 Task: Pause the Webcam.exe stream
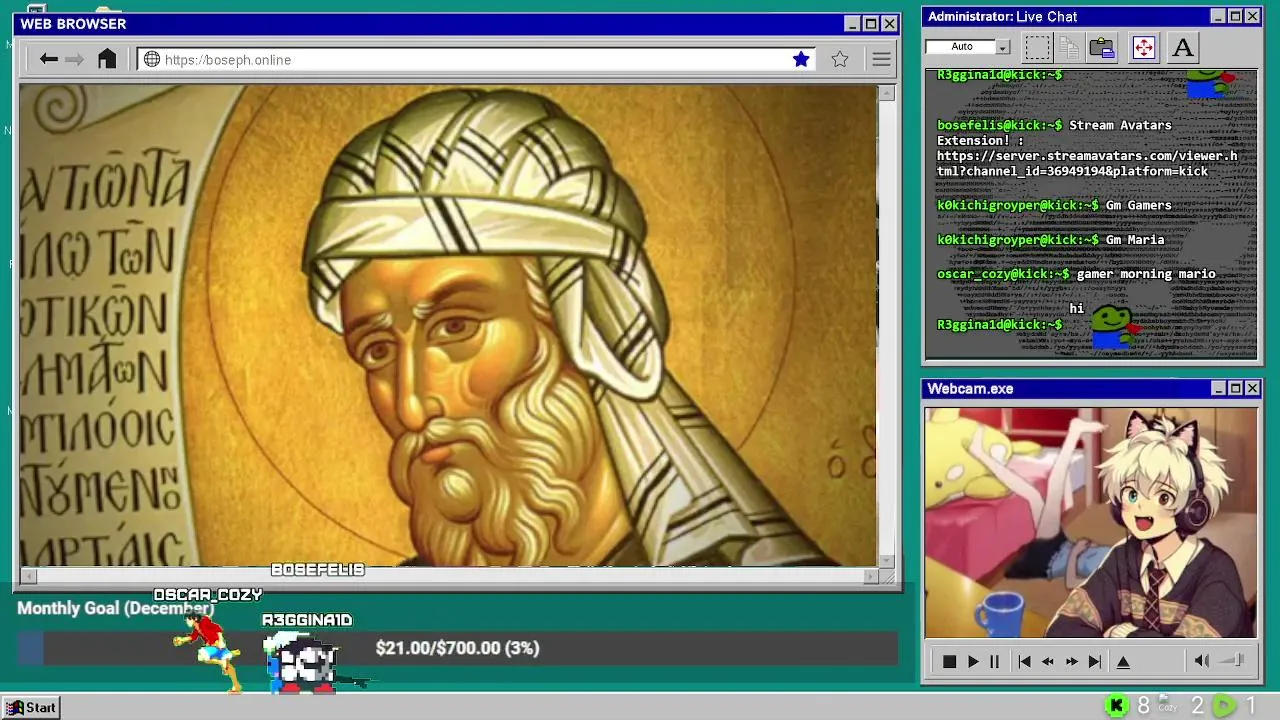pyautogui.click(x=994, y=661)
